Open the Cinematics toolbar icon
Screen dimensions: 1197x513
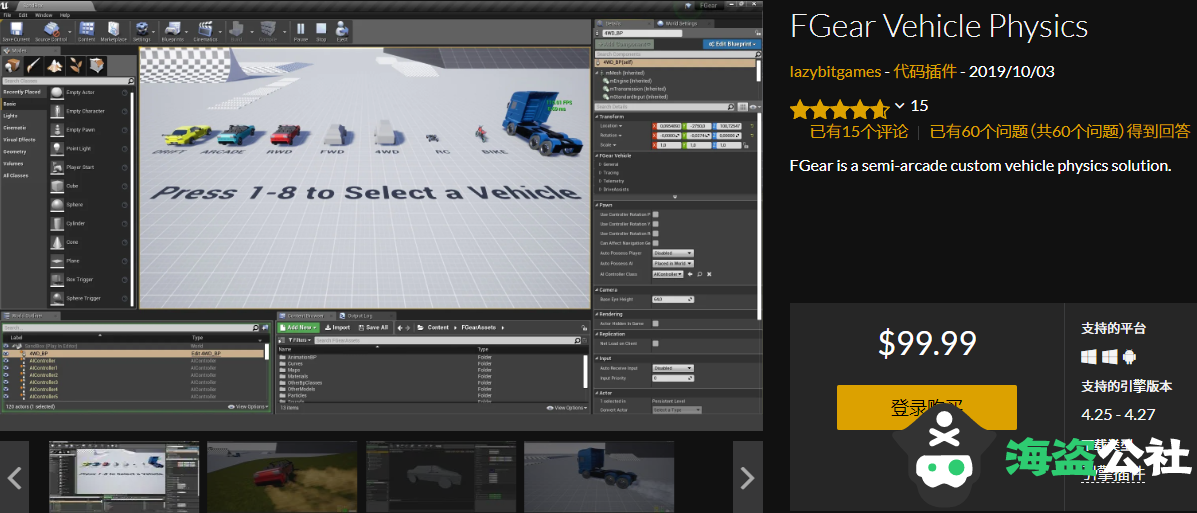tap(205, 31)
